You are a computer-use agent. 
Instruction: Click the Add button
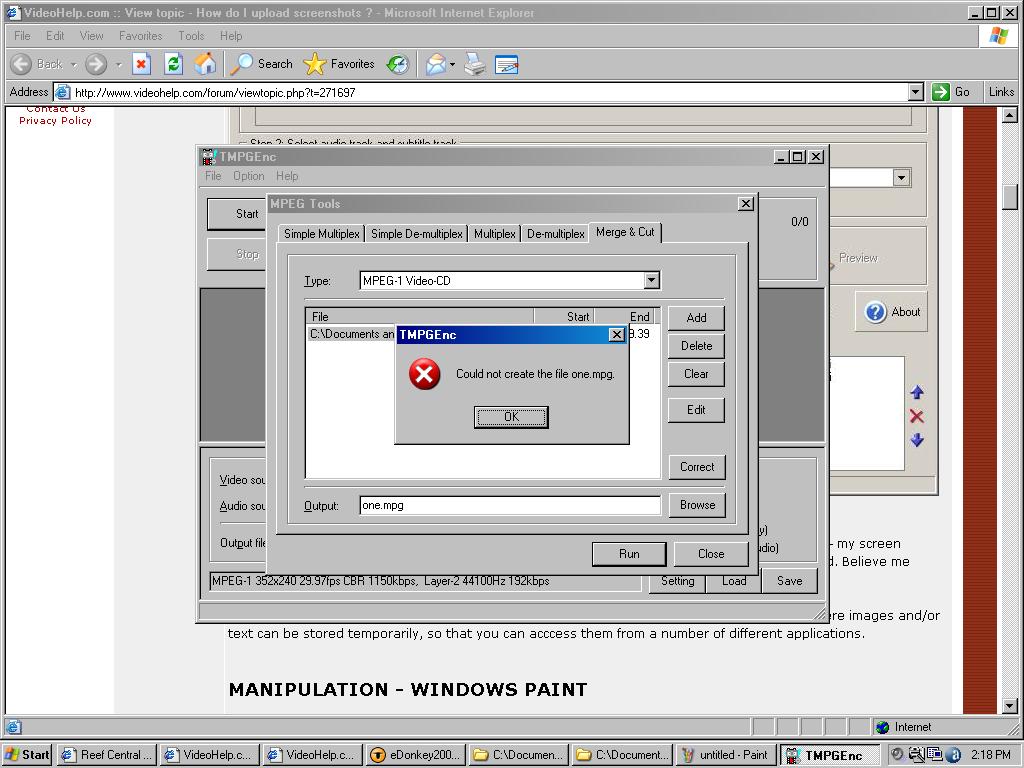click(x=696, y=318)
